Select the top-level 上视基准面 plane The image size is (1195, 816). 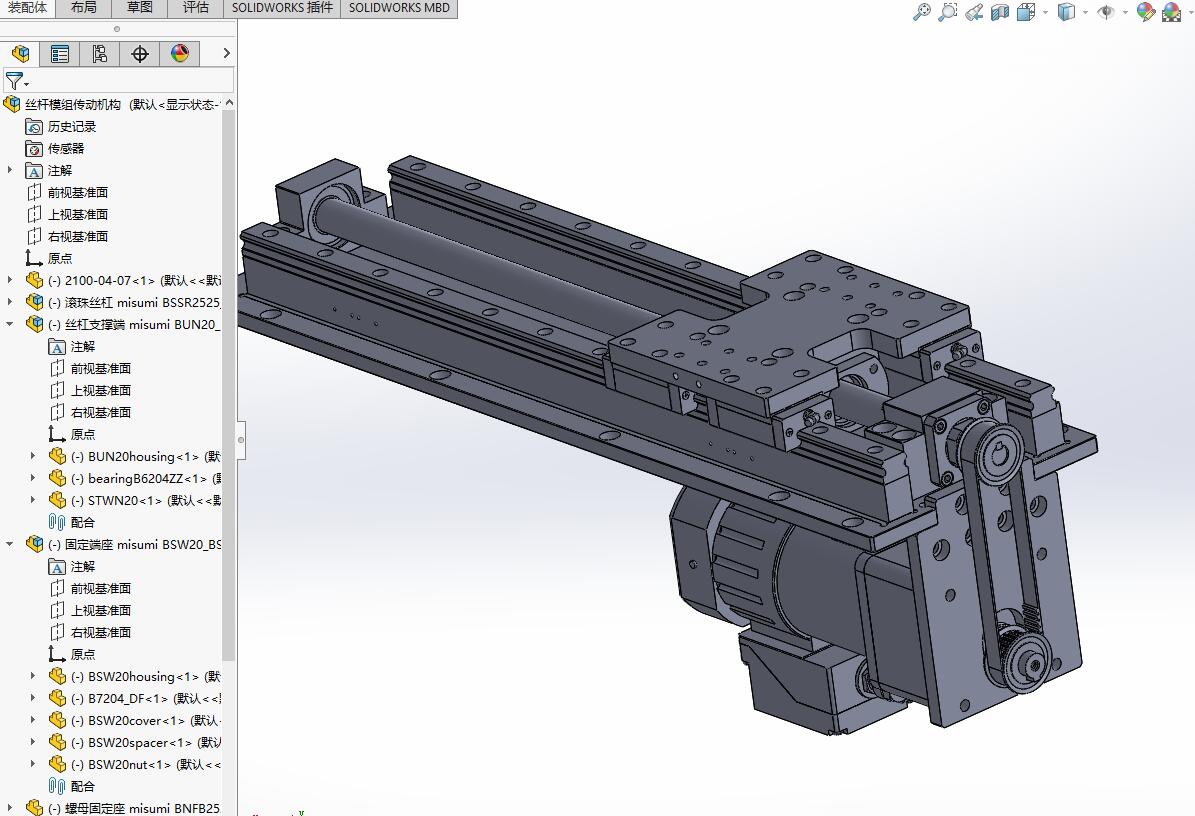tap(78, 215)
